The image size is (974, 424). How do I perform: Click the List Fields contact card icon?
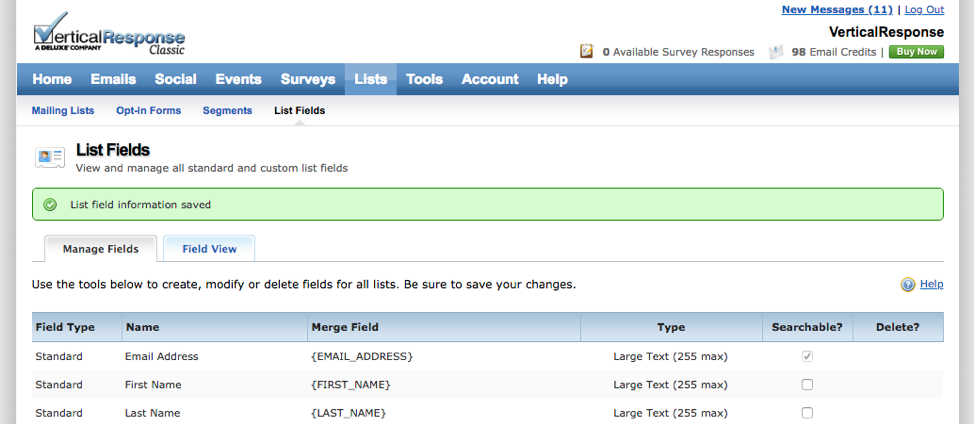tap(50, 156)
